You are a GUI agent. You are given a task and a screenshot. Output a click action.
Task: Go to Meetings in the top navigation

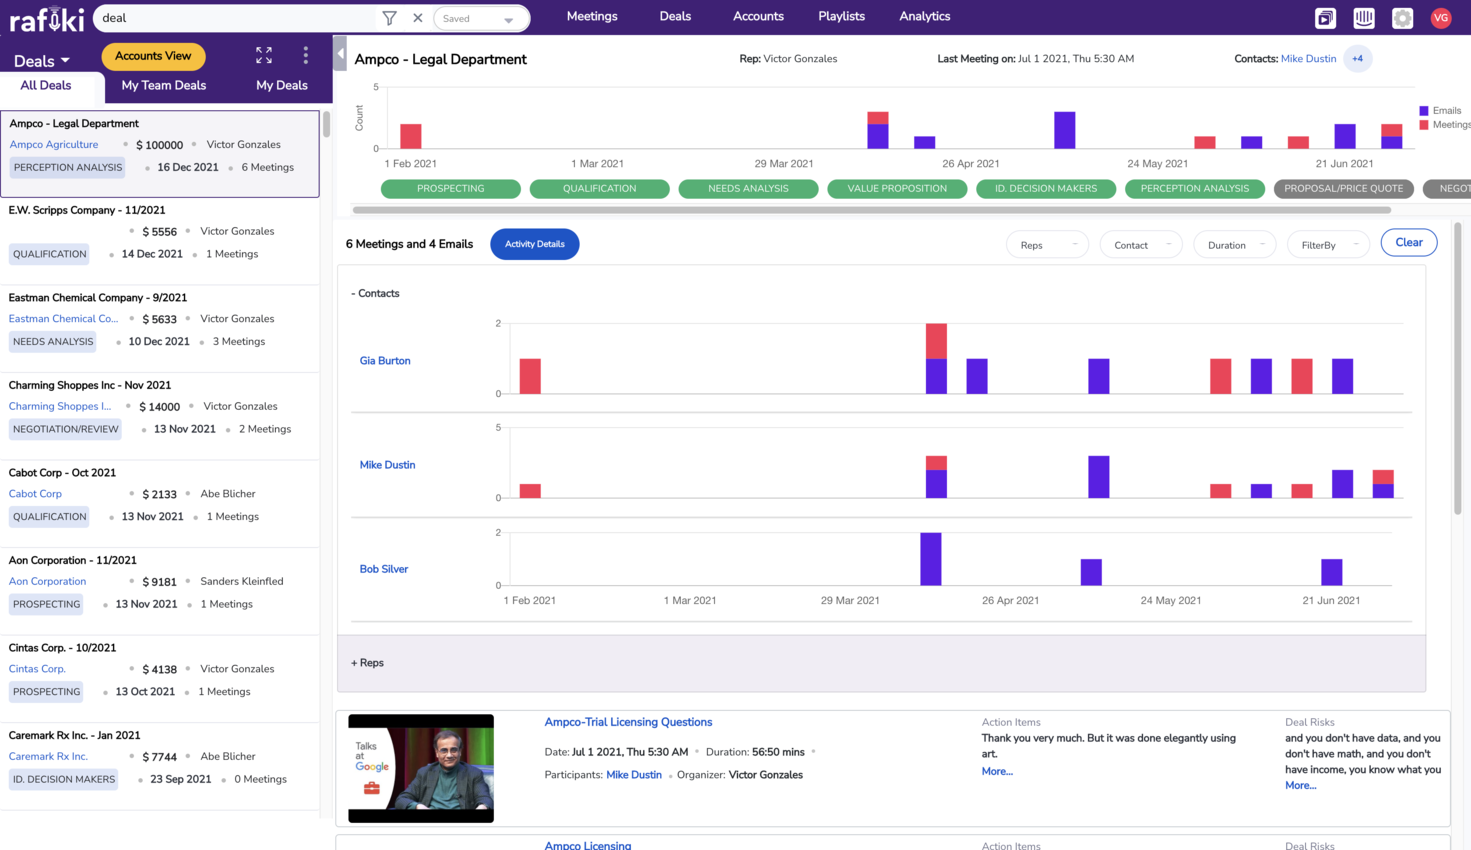(x=592, y=17)
